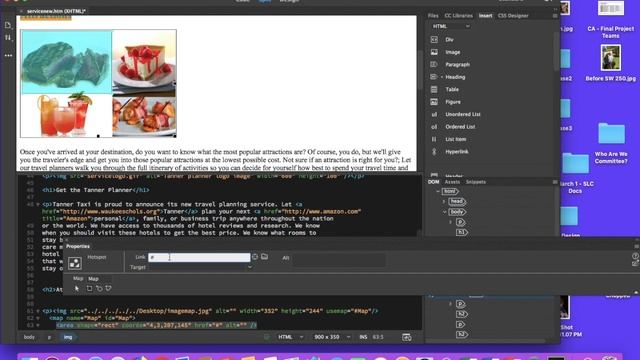Click the Point to File icon beside Link

(255, 257)
